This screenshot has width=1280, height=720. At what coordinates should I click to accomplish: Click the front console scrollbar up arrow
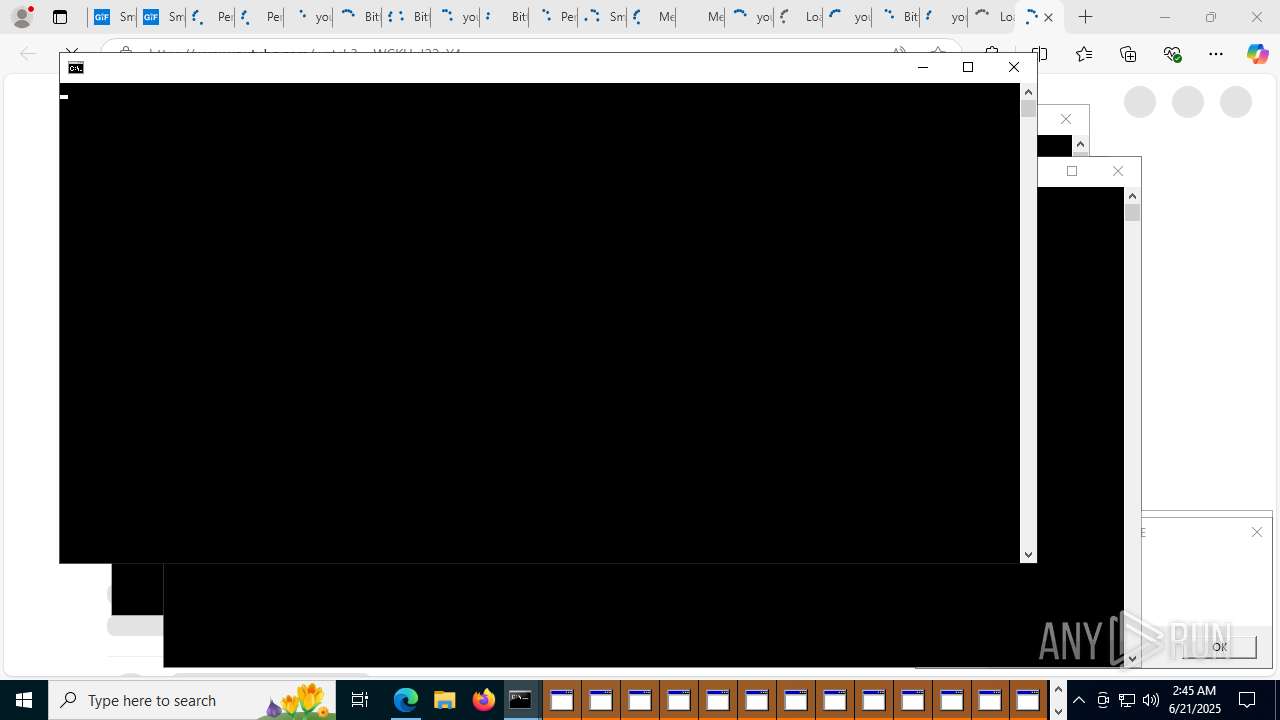[x=1028, y=92]
